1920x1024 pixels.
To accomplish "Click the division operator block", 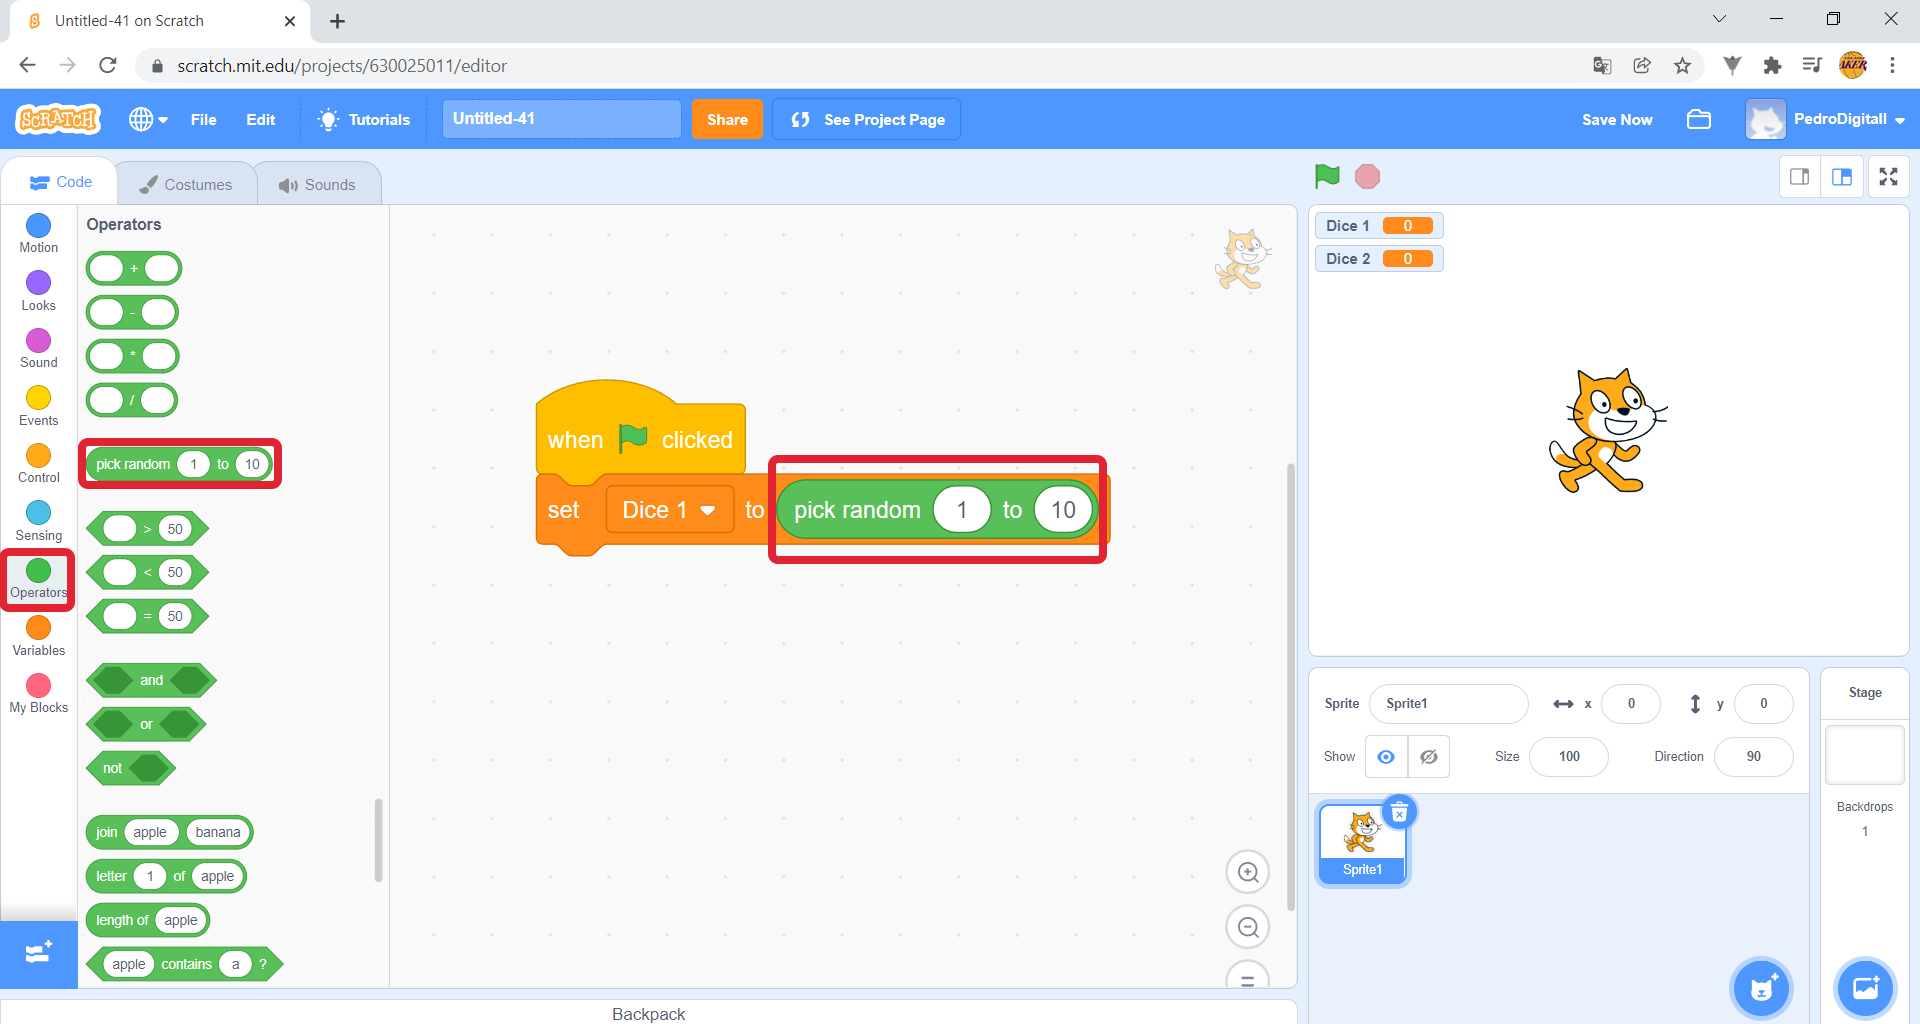I will coord(132,400).
